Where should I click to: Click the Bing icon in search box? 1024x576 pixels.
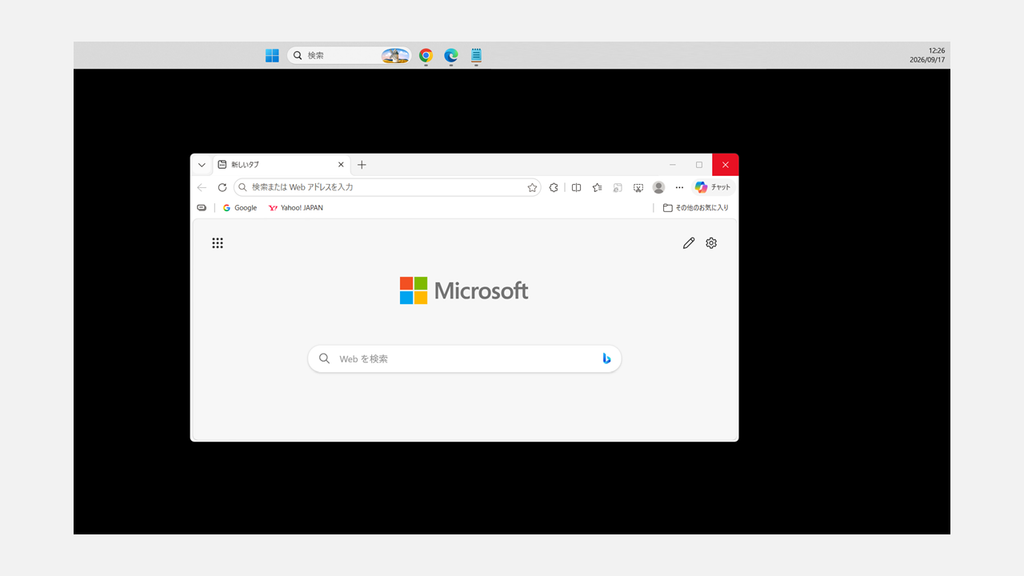(x=606, y=359)
